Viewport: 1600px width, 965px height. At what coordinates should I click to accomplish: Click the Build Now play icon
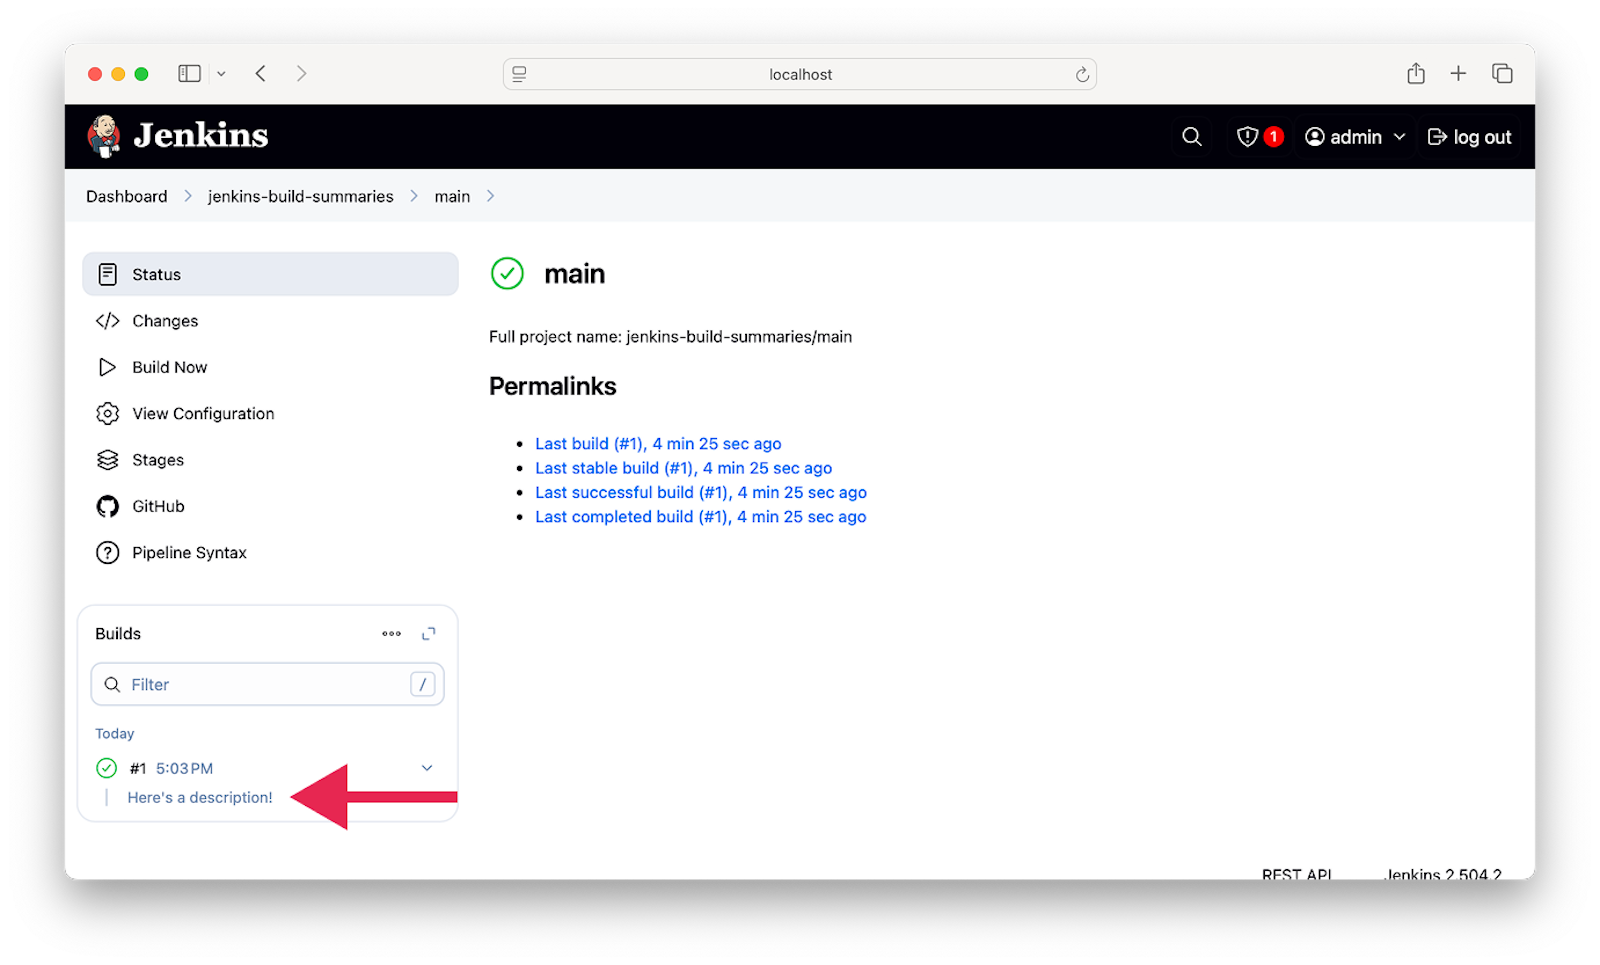coord(107,367)
